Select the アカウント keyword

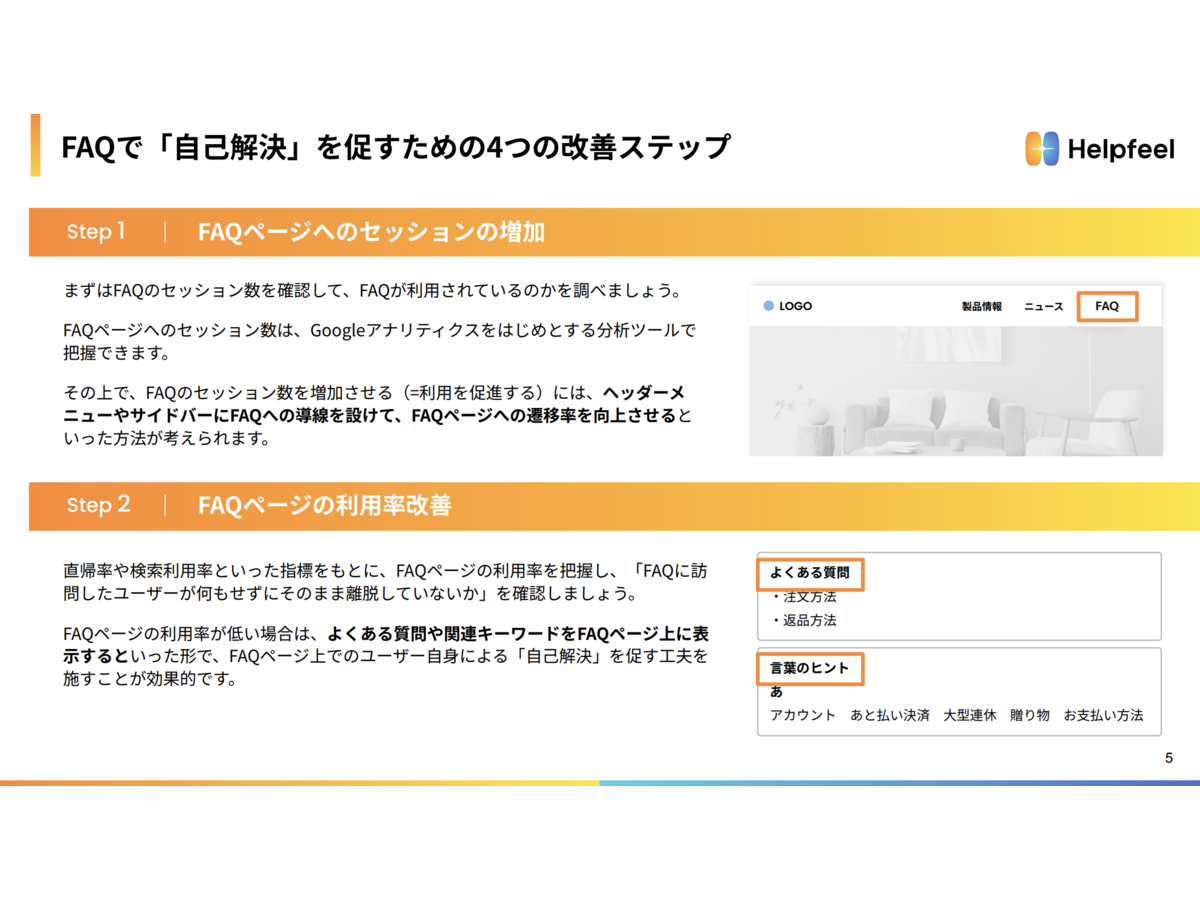[802, 715]
